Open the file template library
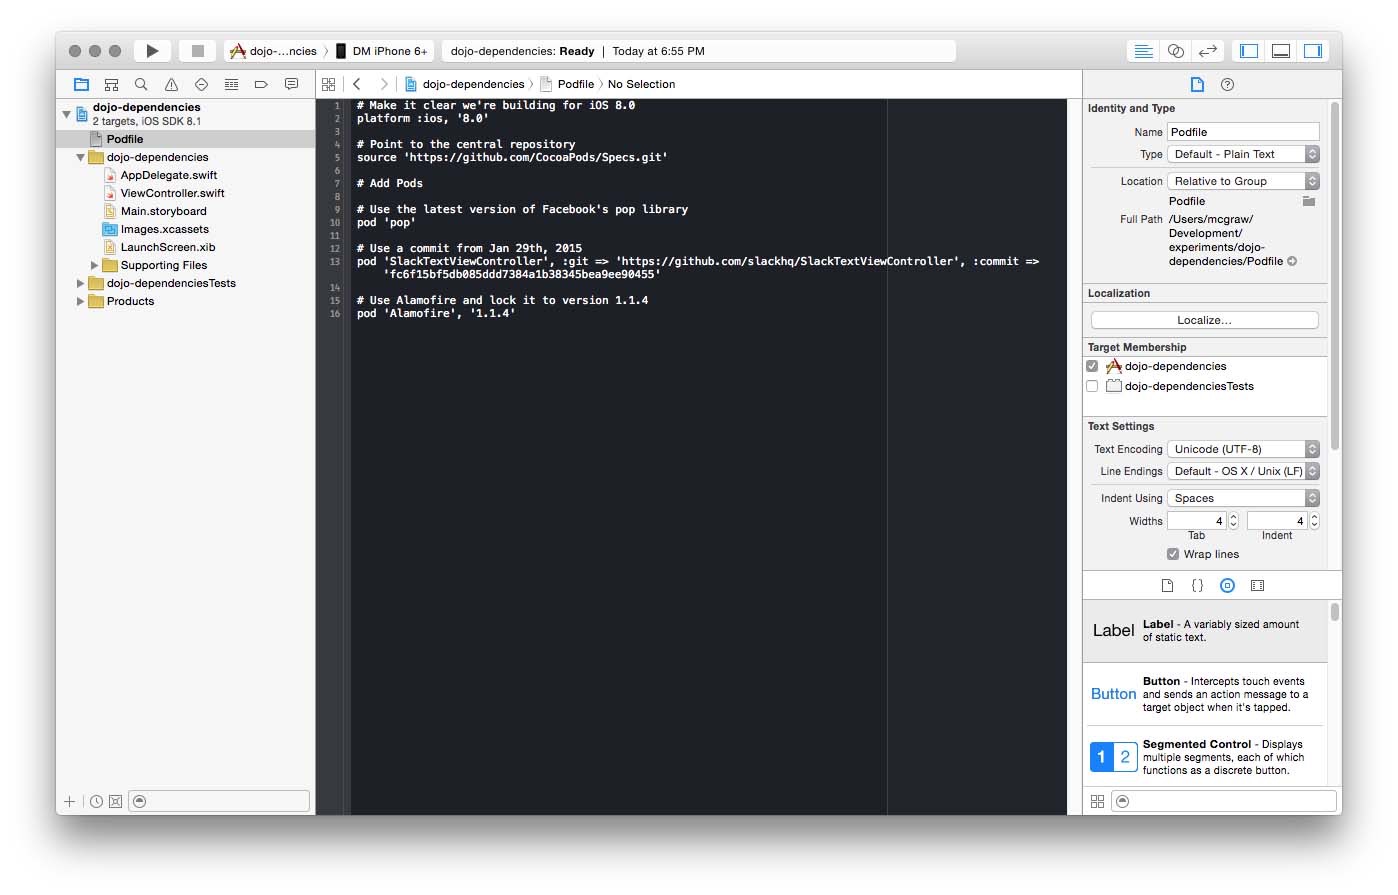This screenshot has height=895, width=1398. (1167, 585)
